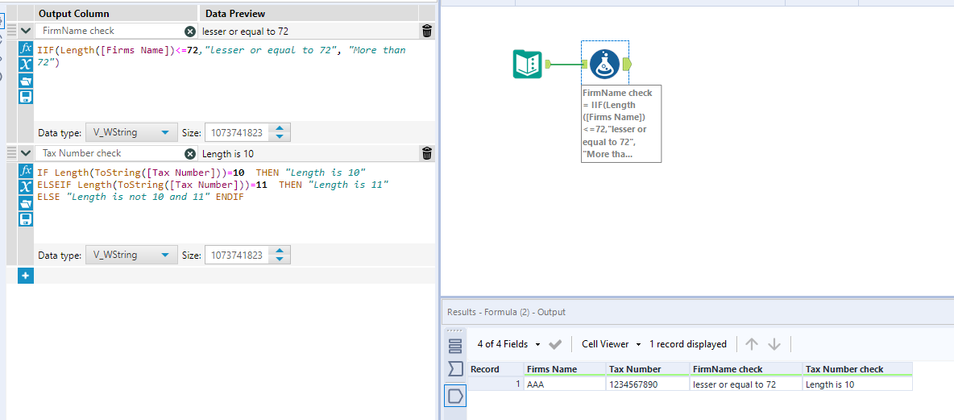
Task: Save the Tax Number check expression
Action: [26, 219]
